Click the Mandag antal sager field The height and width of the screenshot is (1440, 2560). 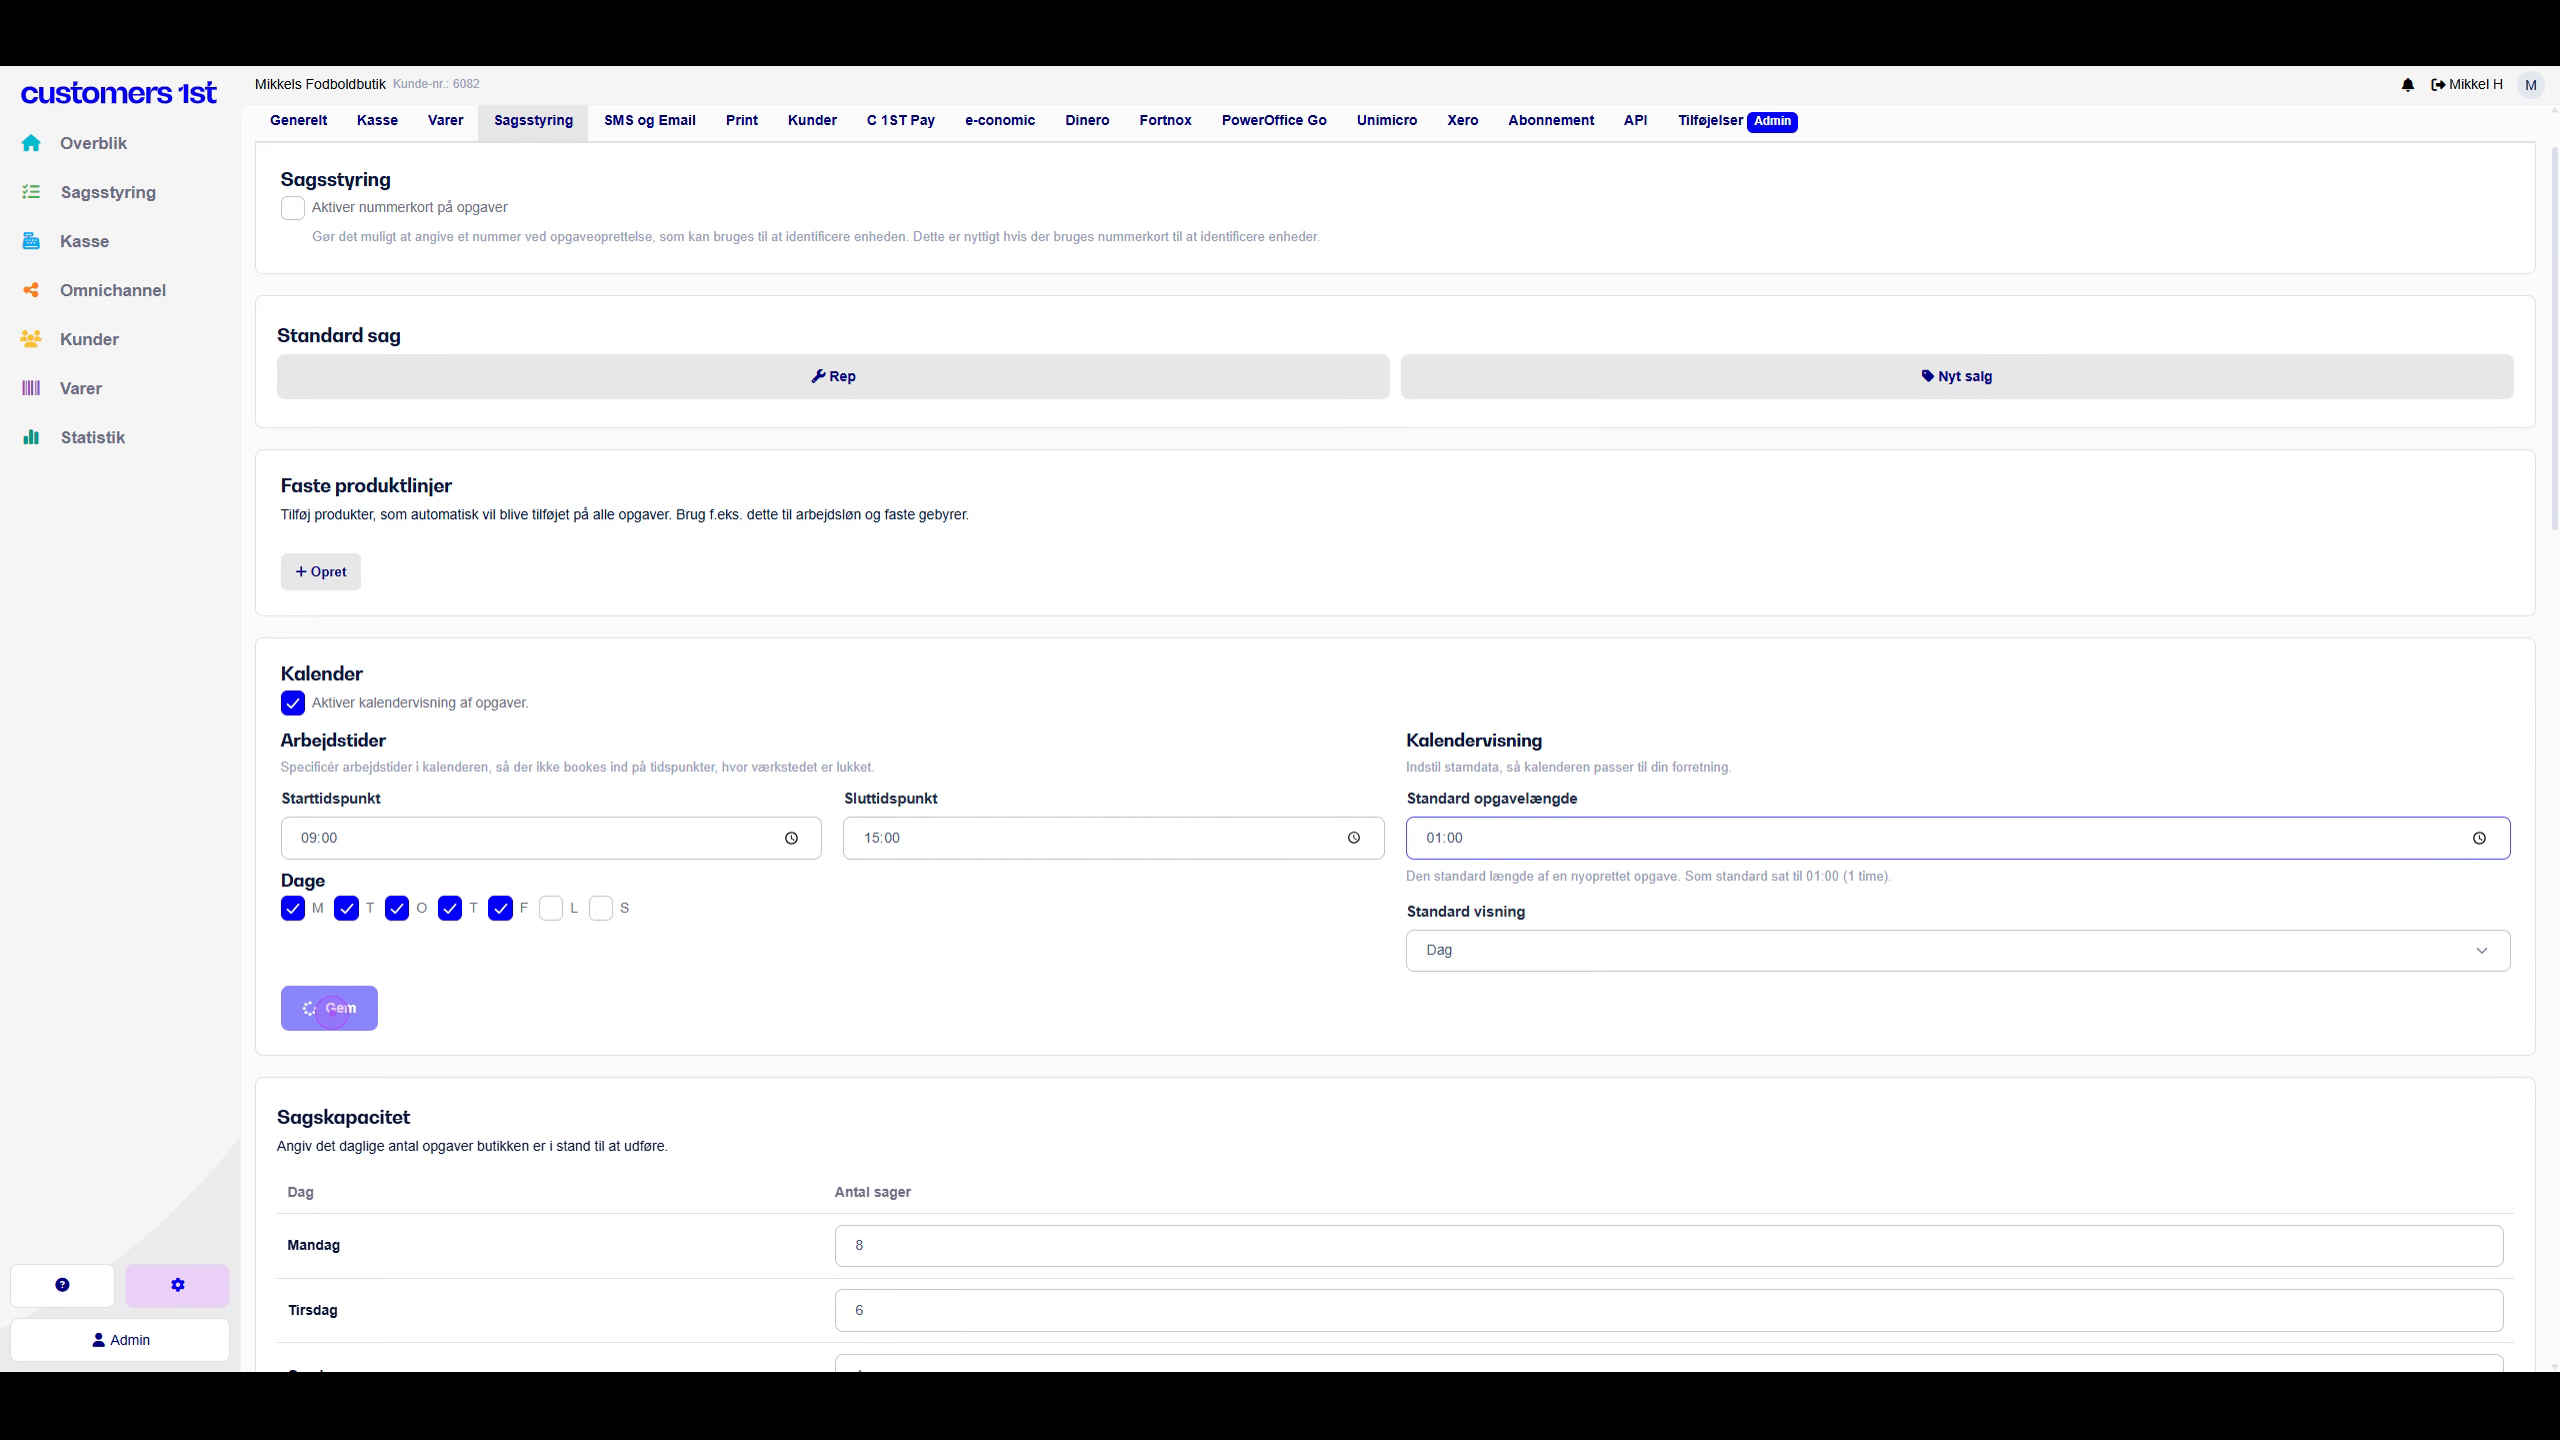click(1669, 1246)
